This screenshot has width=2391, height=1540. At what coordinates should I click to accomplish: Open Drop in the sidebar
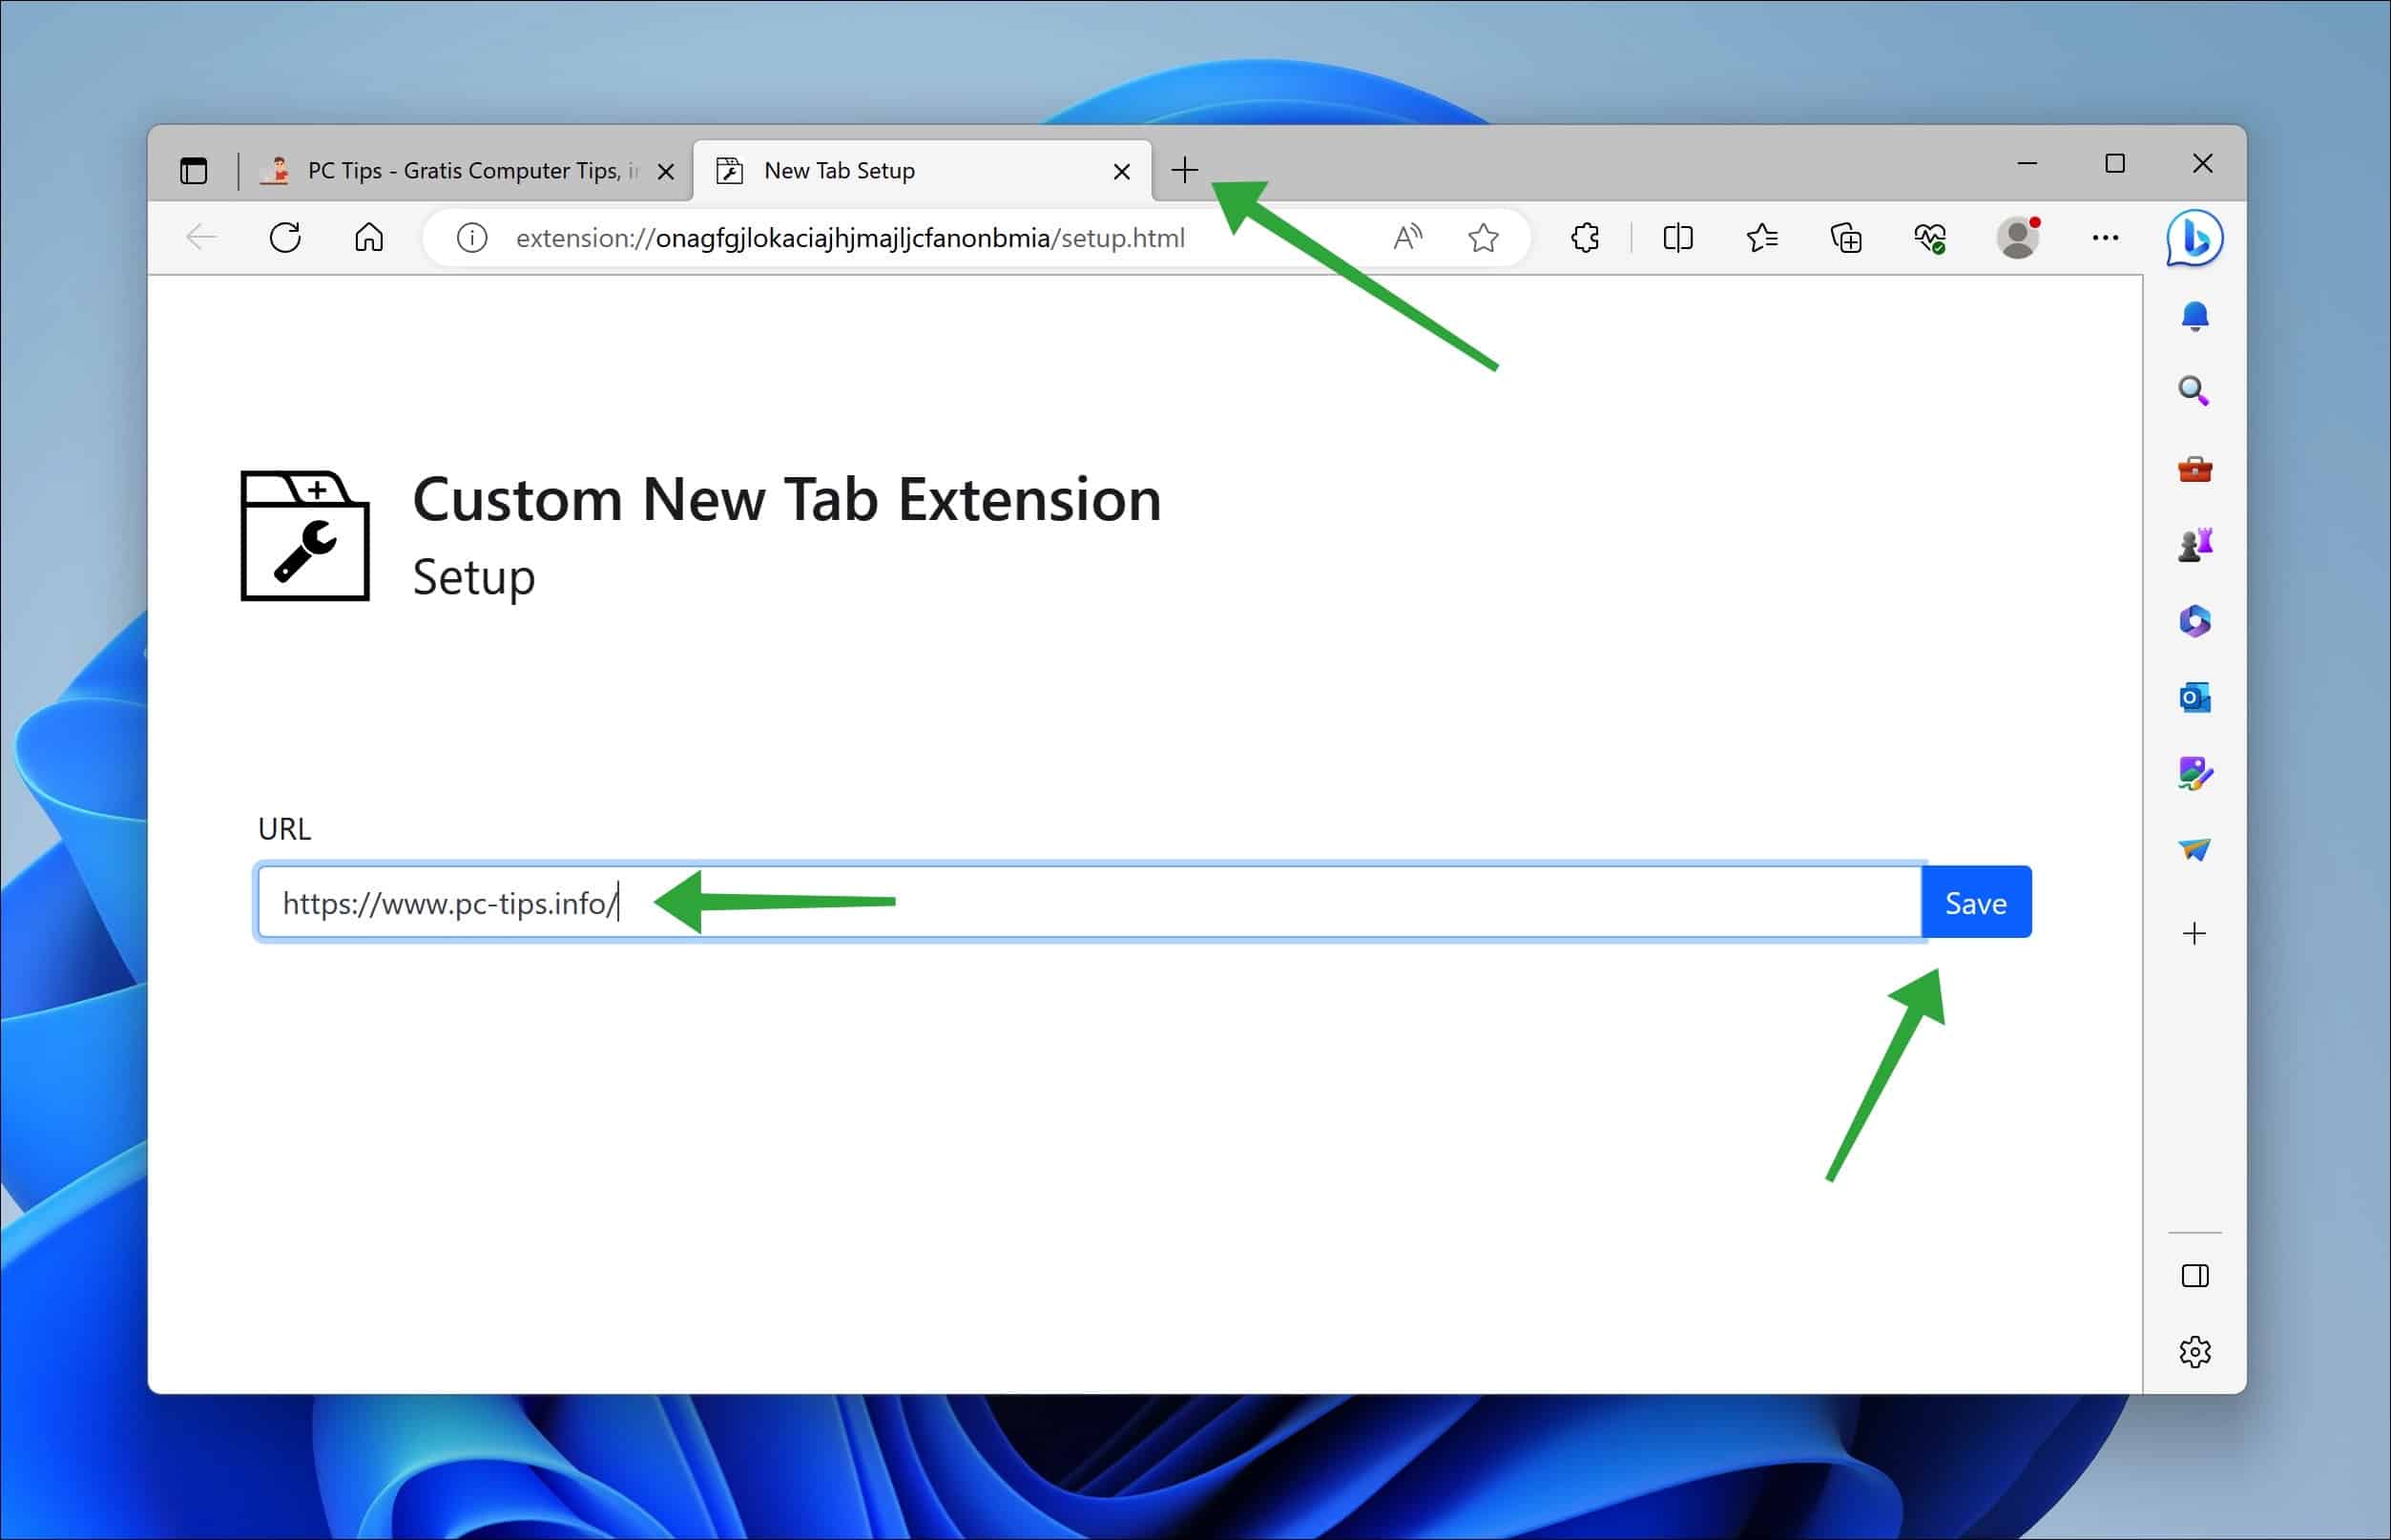(x=2191, y=849)
